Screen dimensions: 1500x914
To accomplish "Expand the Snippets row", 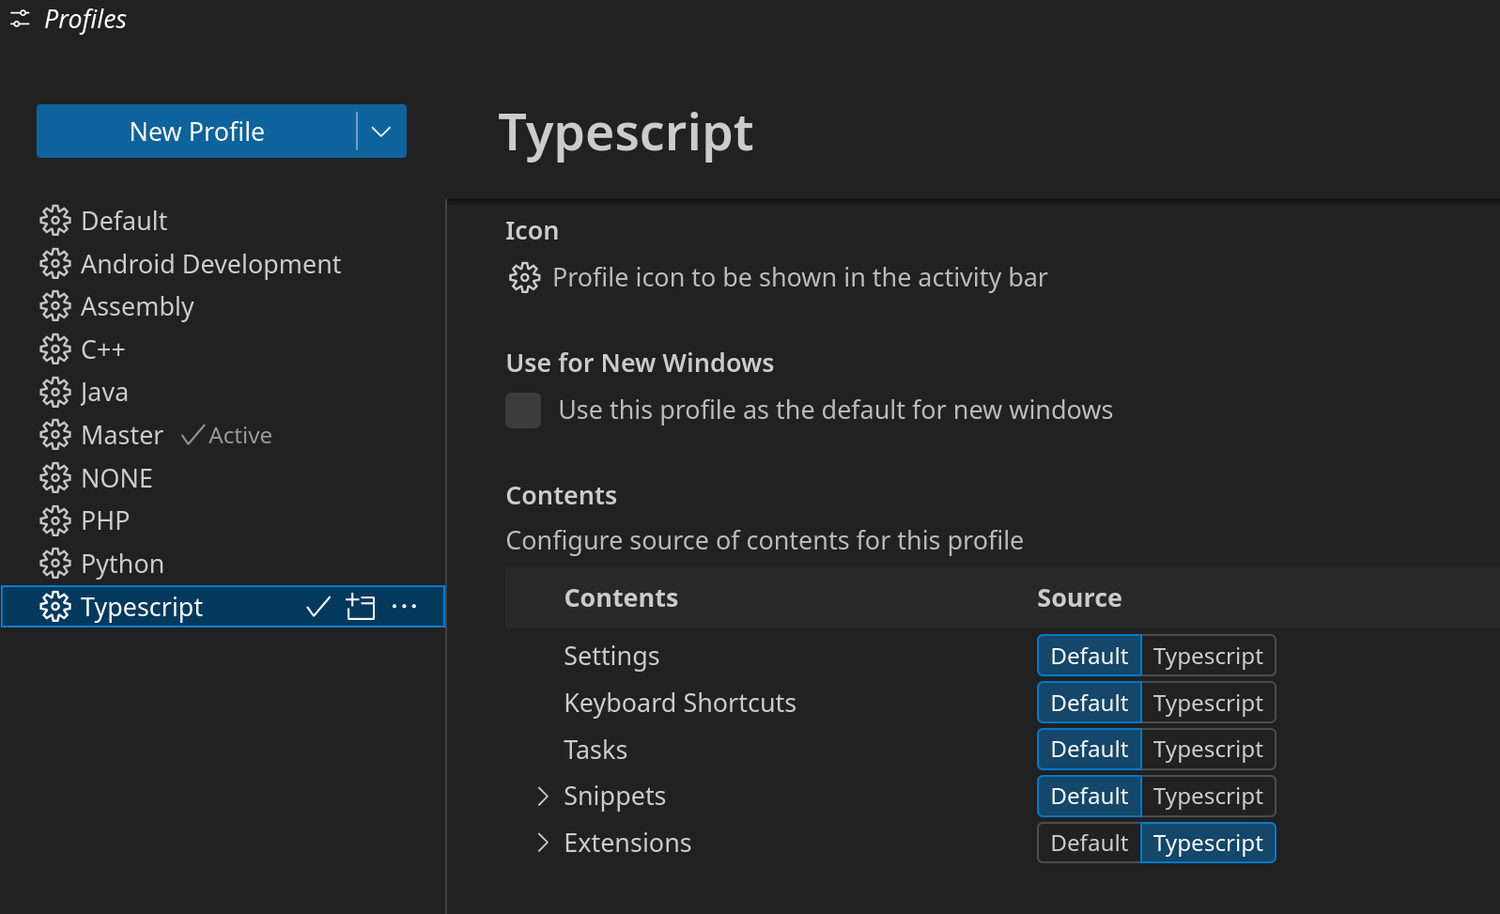I will tap(543, 796).
